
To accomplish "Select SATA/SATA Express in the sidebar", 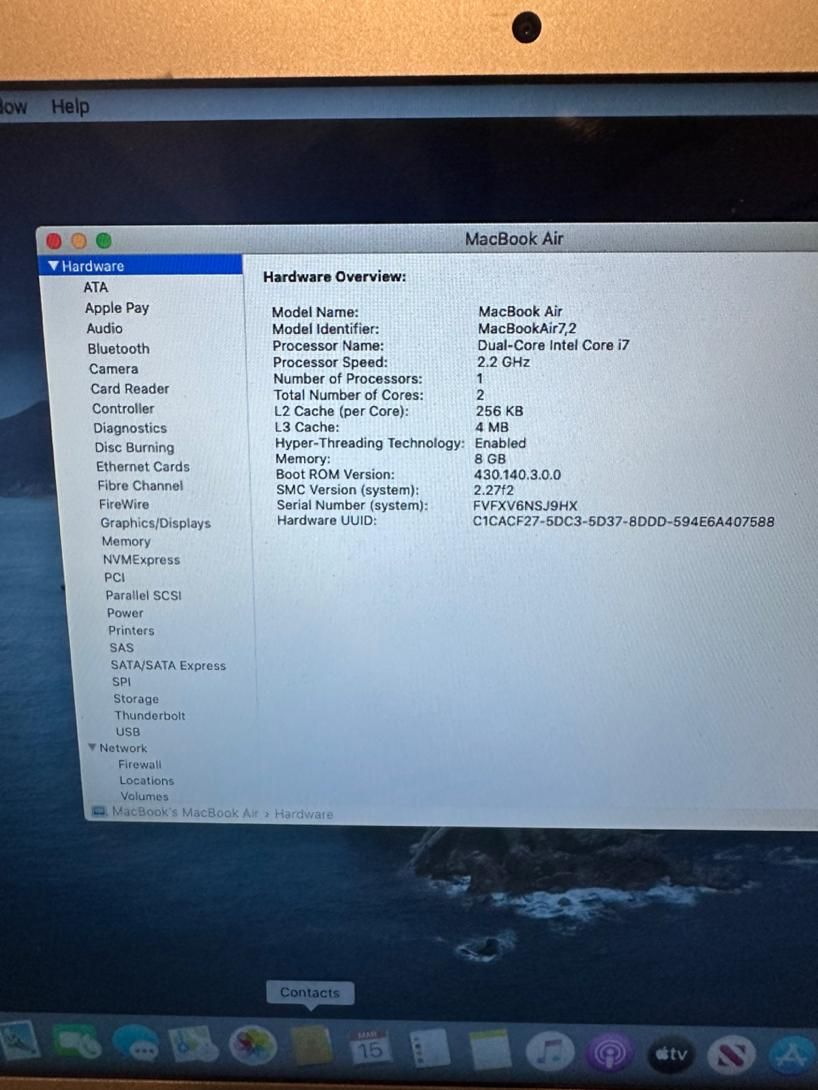I will [x=168, y=665].
